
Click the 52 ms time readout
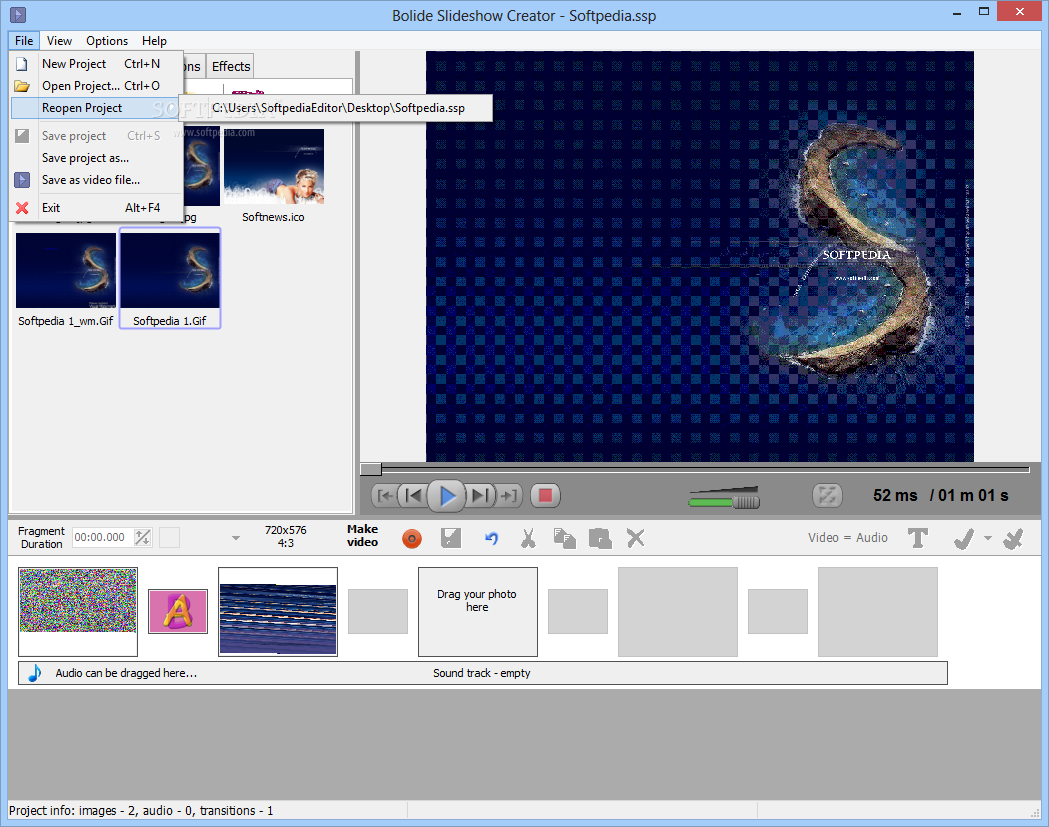[895, 496]
